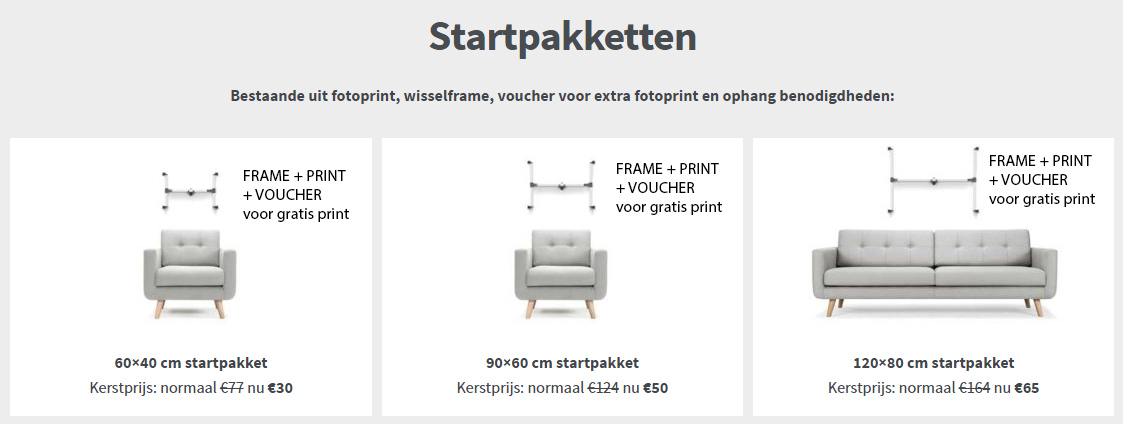Open the 120×80 cm startpakket title

pos(934,363)
